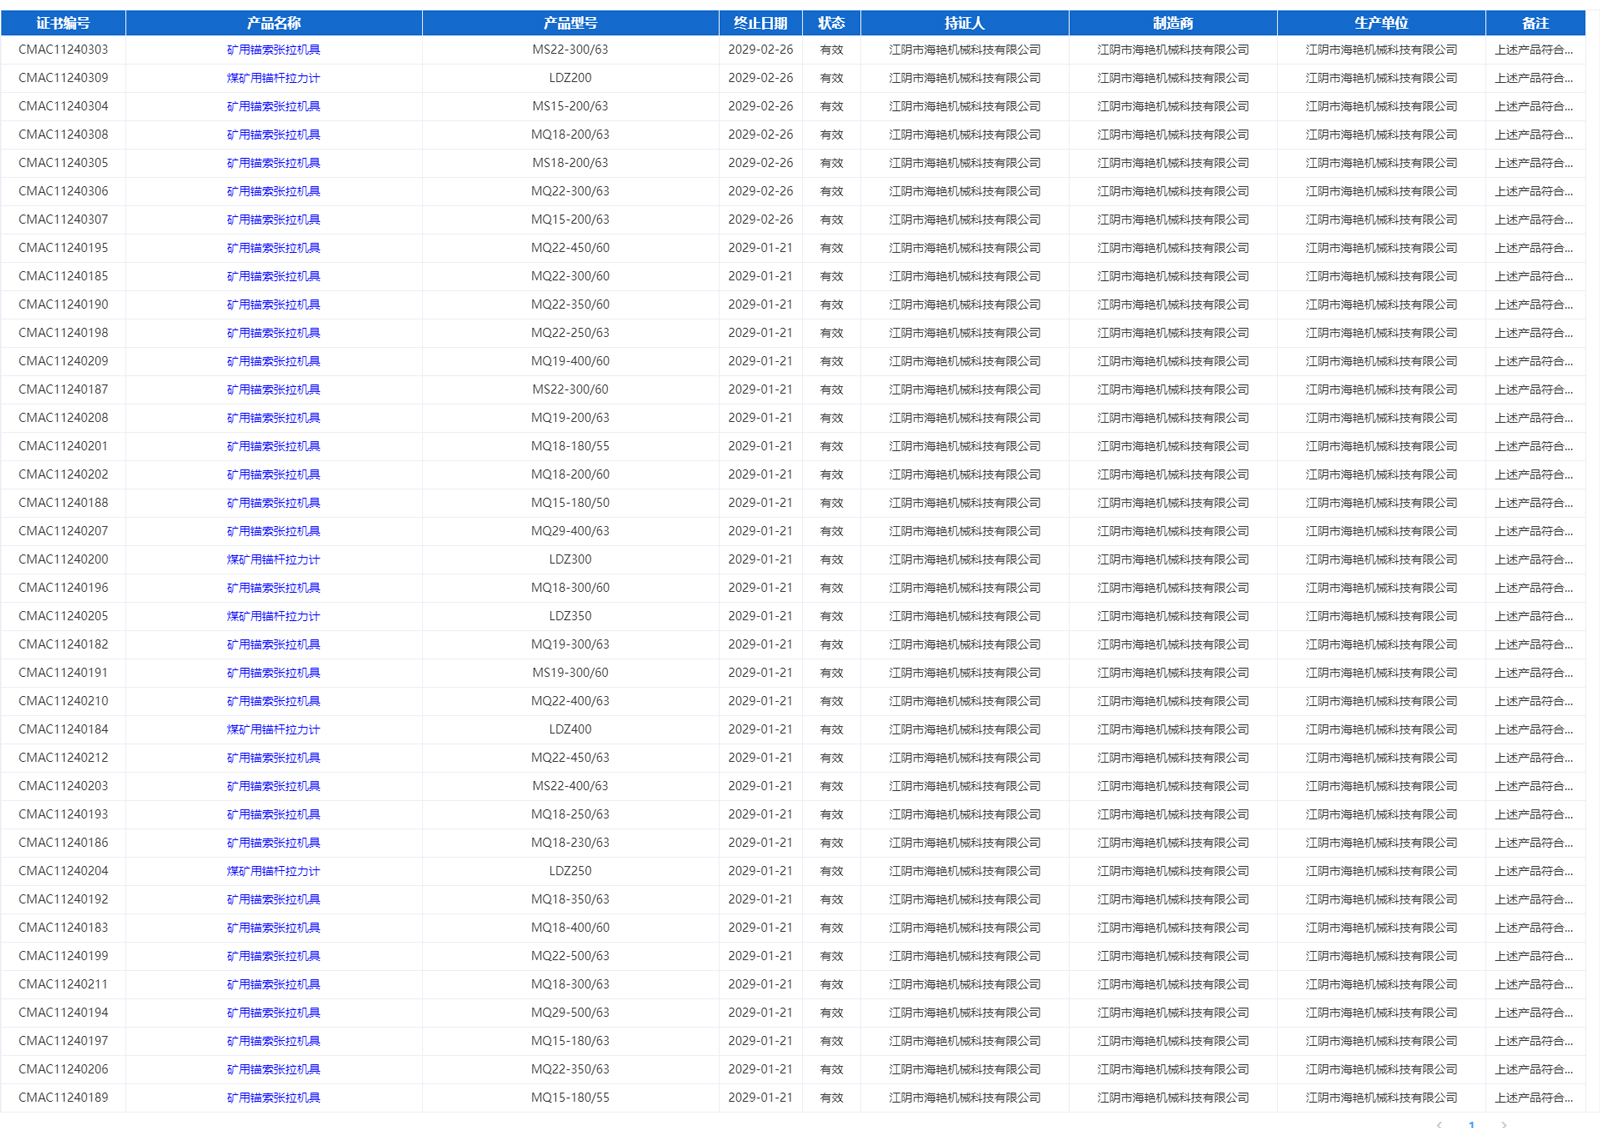Click the 证书编号 column header
Screen dimensions: 1600x1128
[63, 23]
